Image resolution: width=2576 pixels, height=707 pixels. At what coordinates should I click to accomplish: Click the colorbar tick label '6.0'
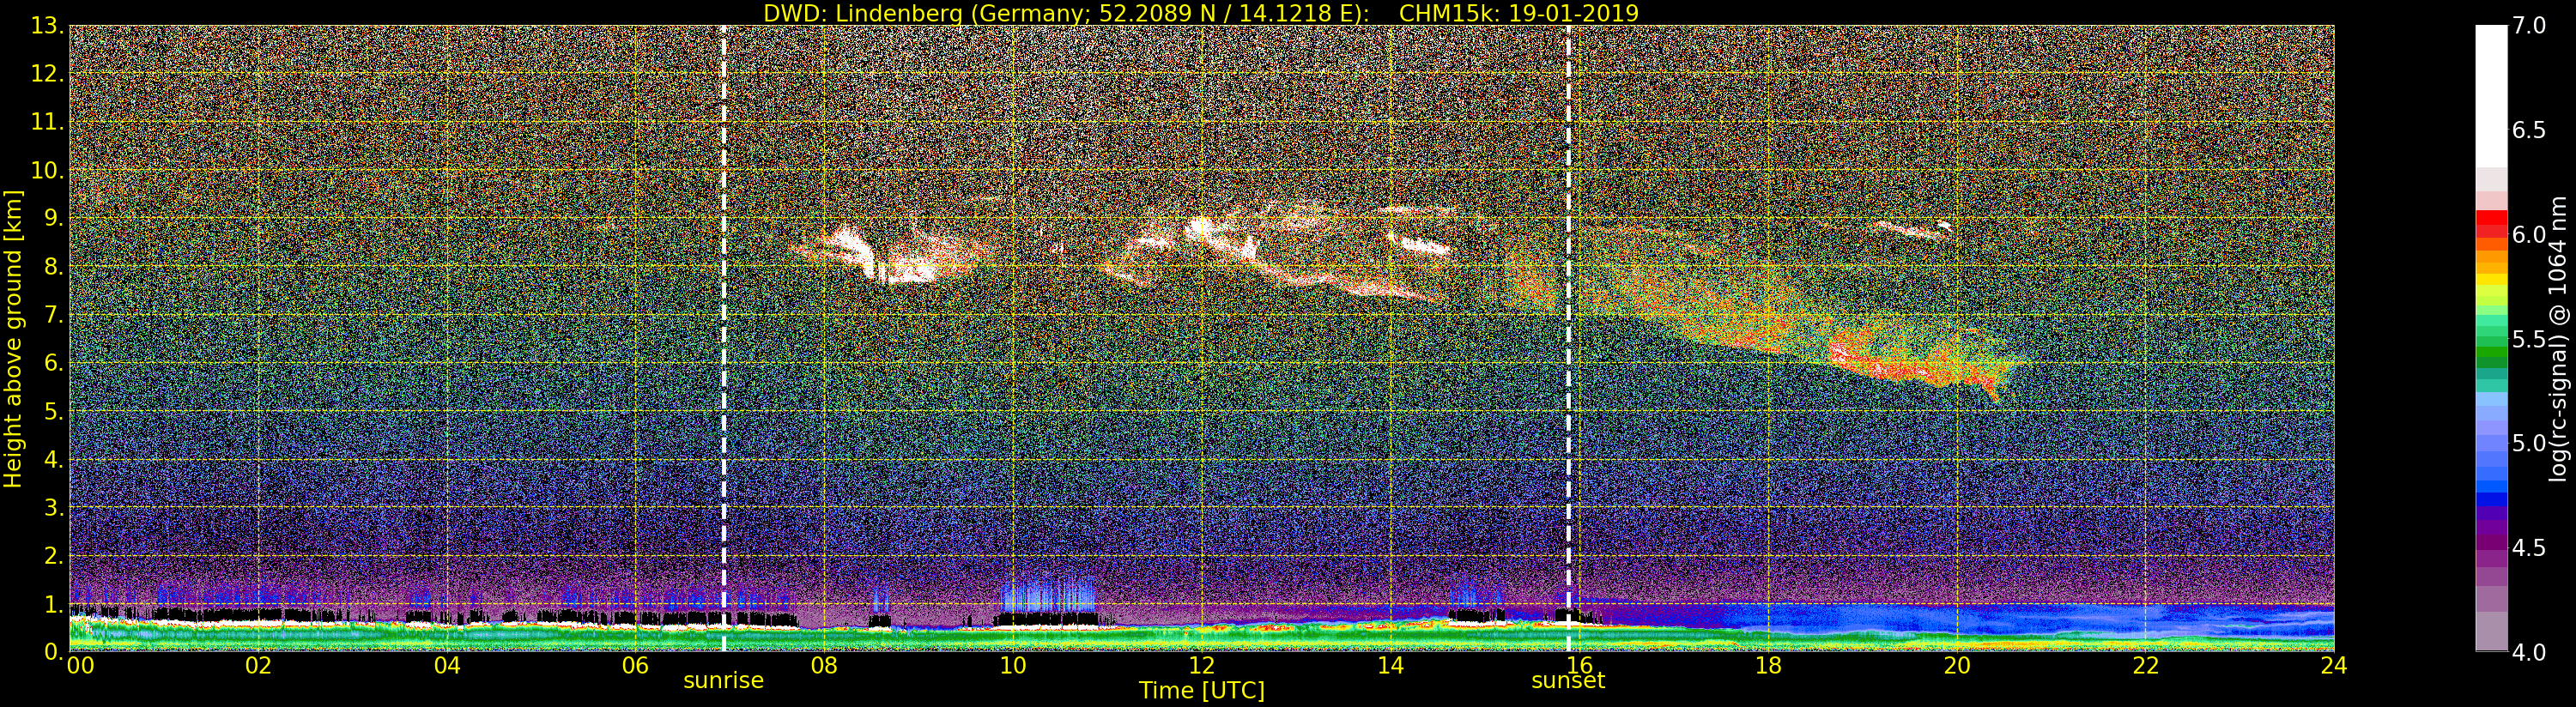2529,234
